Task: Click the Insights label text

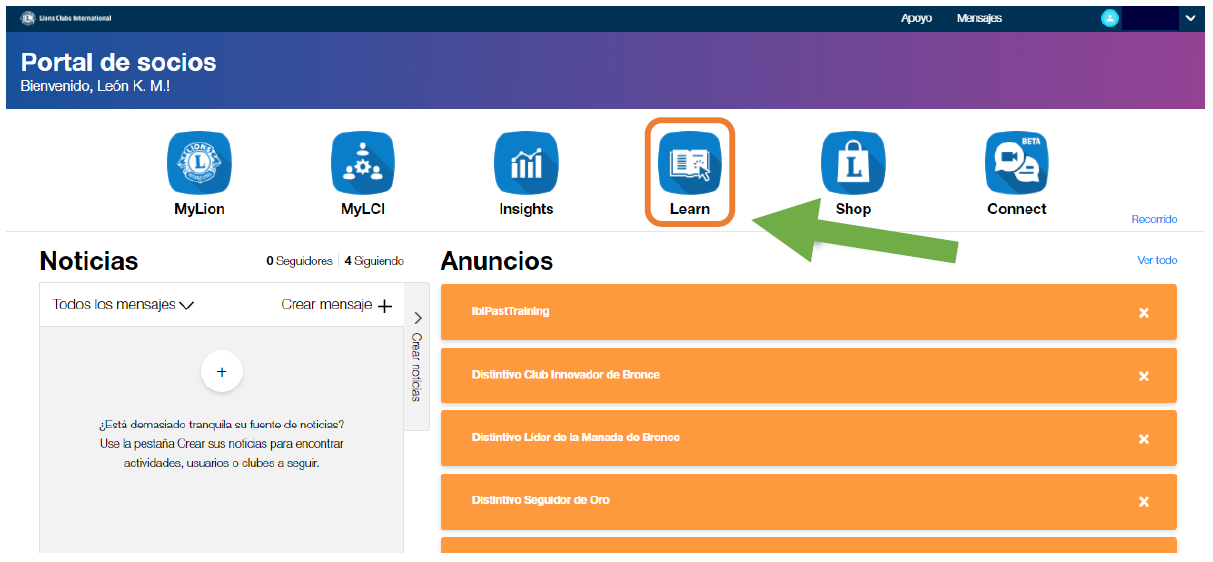Action: [x=526, y=209]
